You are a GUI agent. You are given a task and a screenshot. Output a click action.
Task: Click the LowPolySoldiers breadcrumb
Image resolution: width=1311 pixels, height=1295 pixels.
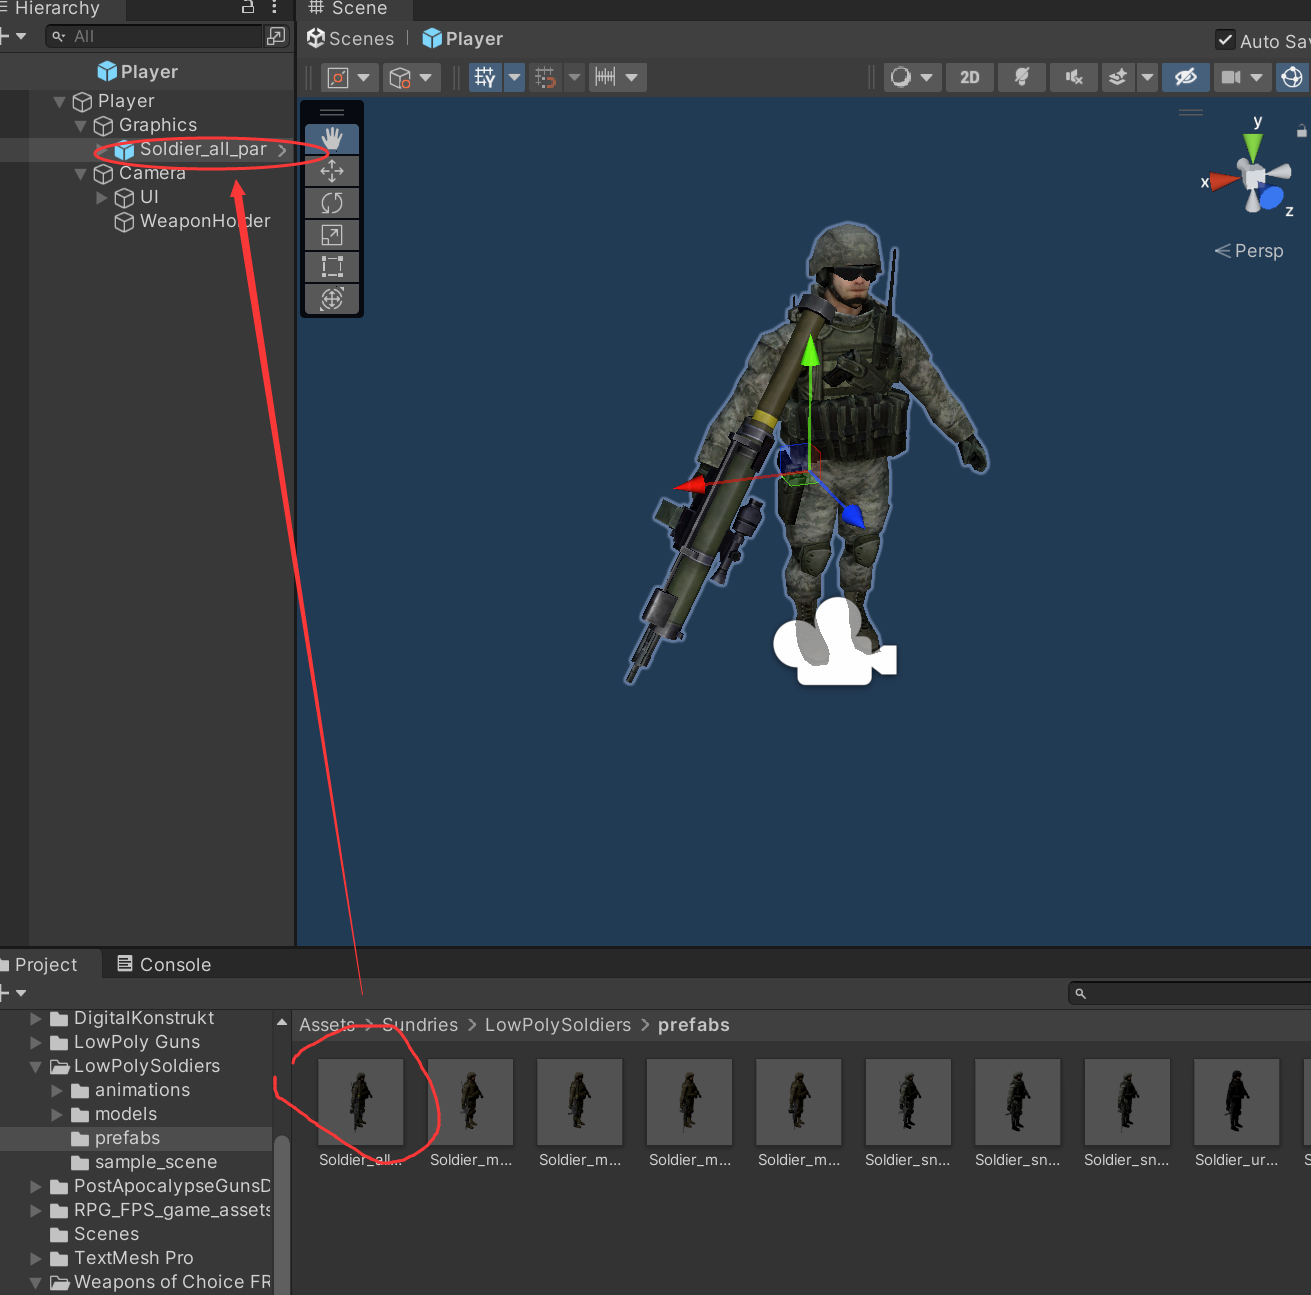coord(558,1025)
